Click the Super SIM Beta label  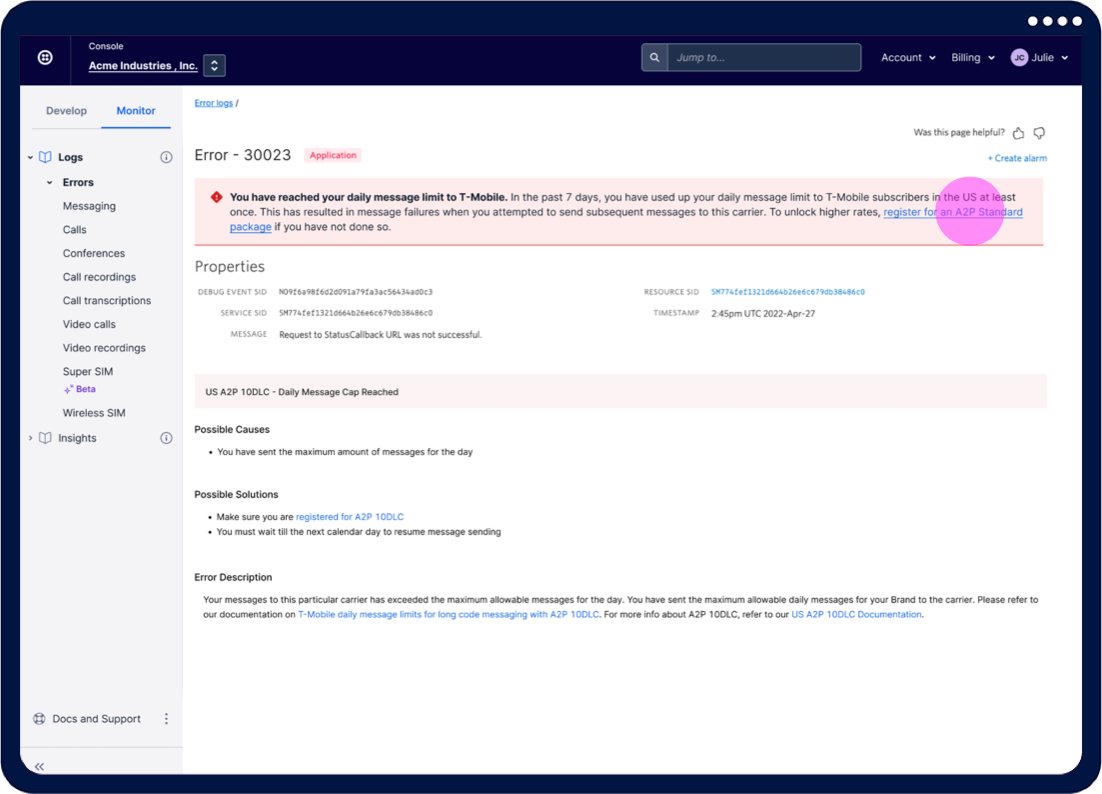tap(80, 389)
